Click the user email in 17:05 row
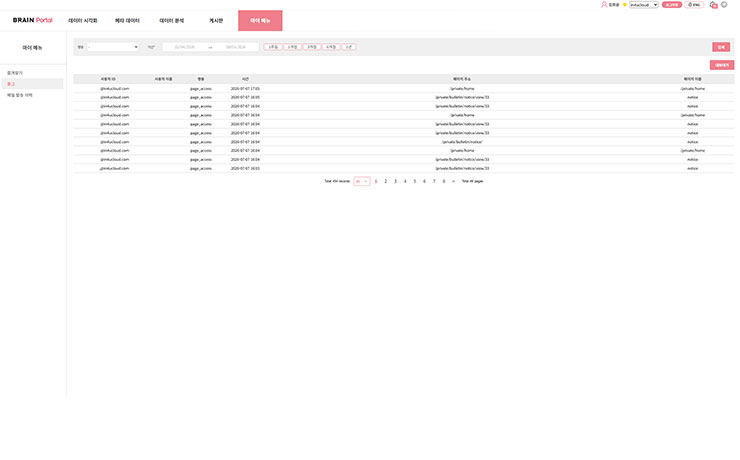 pos(114,89)
